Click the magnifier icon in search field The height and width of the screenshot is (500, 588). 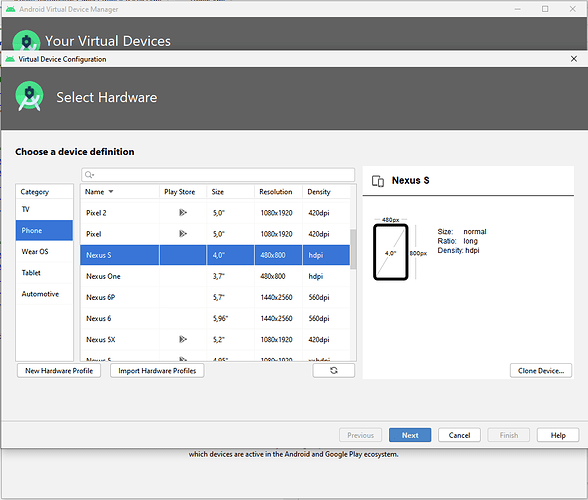pyautogui.click(x=89, y=175)
